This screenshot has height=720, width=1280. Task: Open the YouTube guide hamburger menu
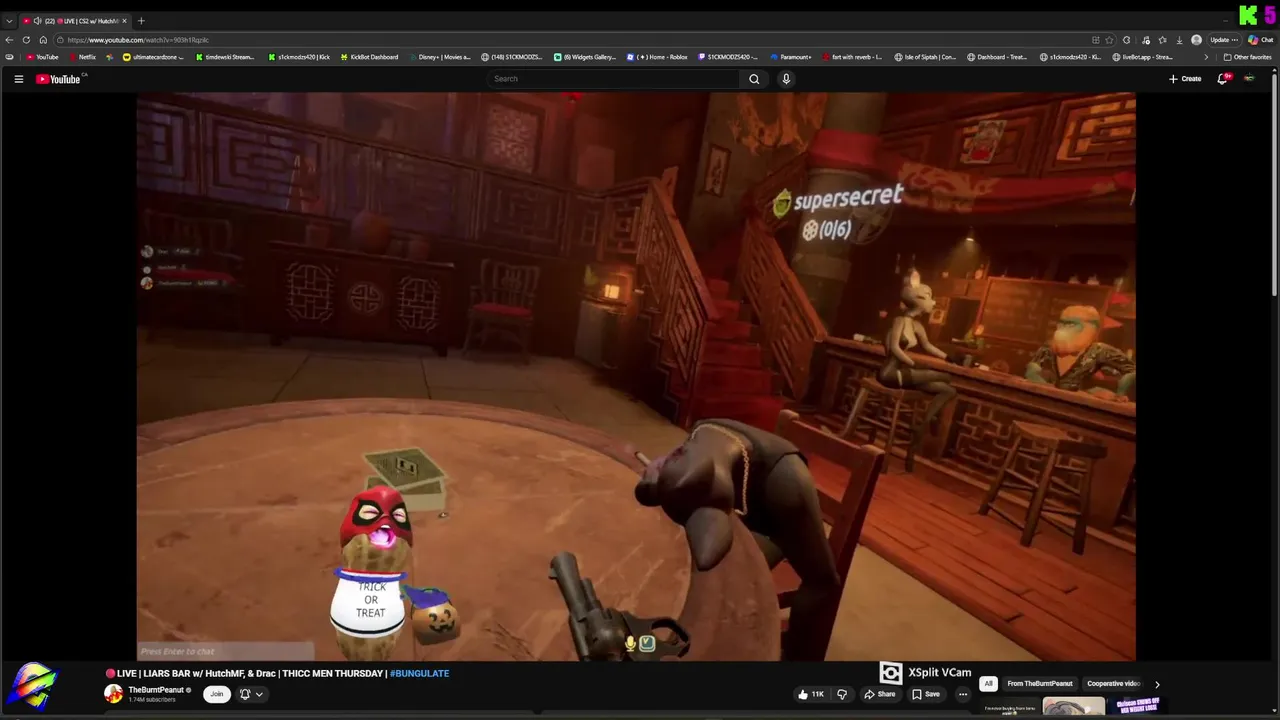coord(18,79)
